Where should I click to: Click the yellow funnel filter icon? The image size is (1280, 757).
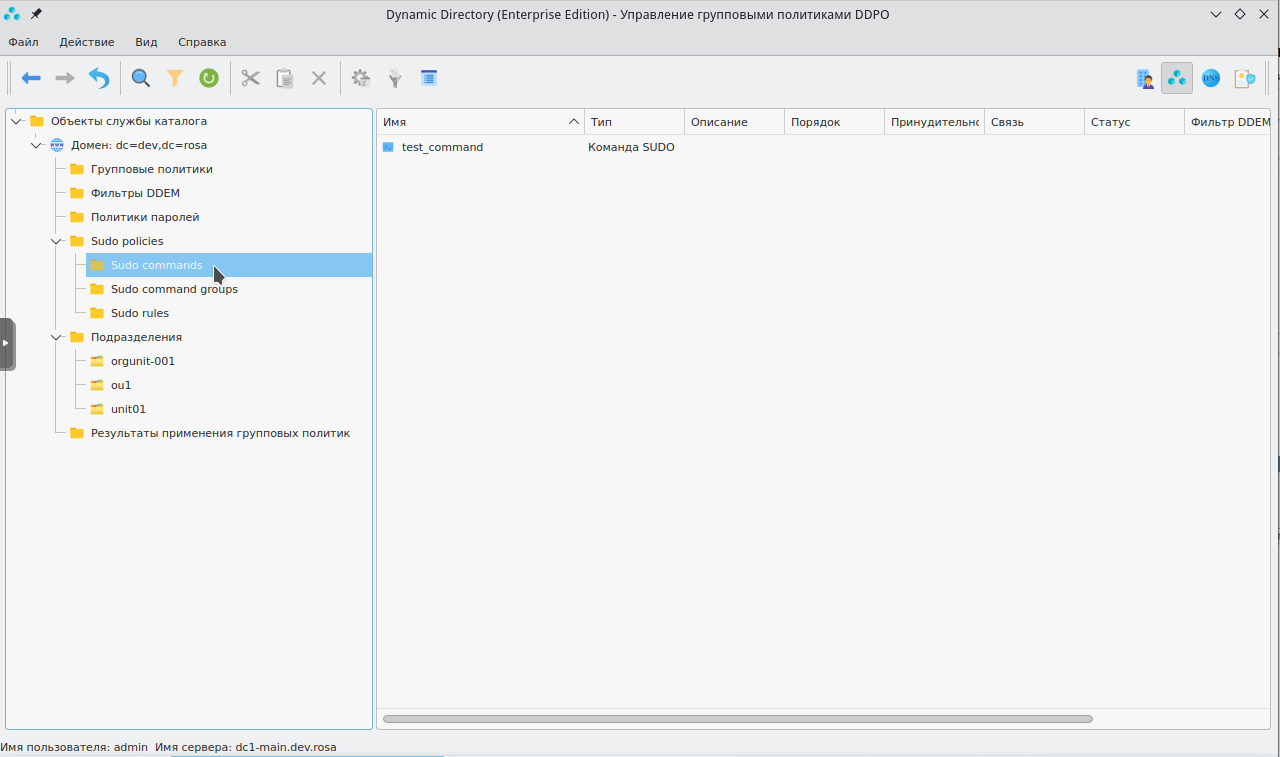(175, 78)
